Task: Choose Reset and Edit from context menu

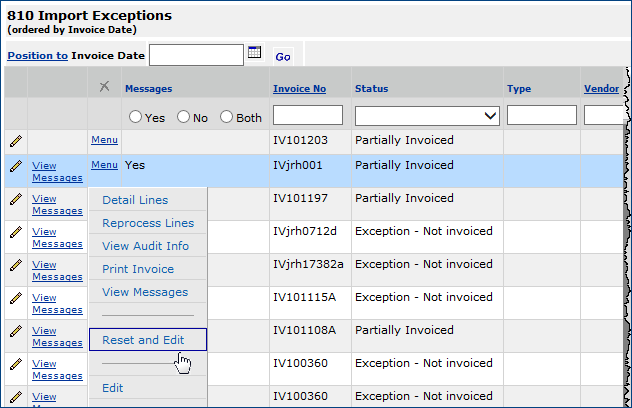Action: [143, 340]
